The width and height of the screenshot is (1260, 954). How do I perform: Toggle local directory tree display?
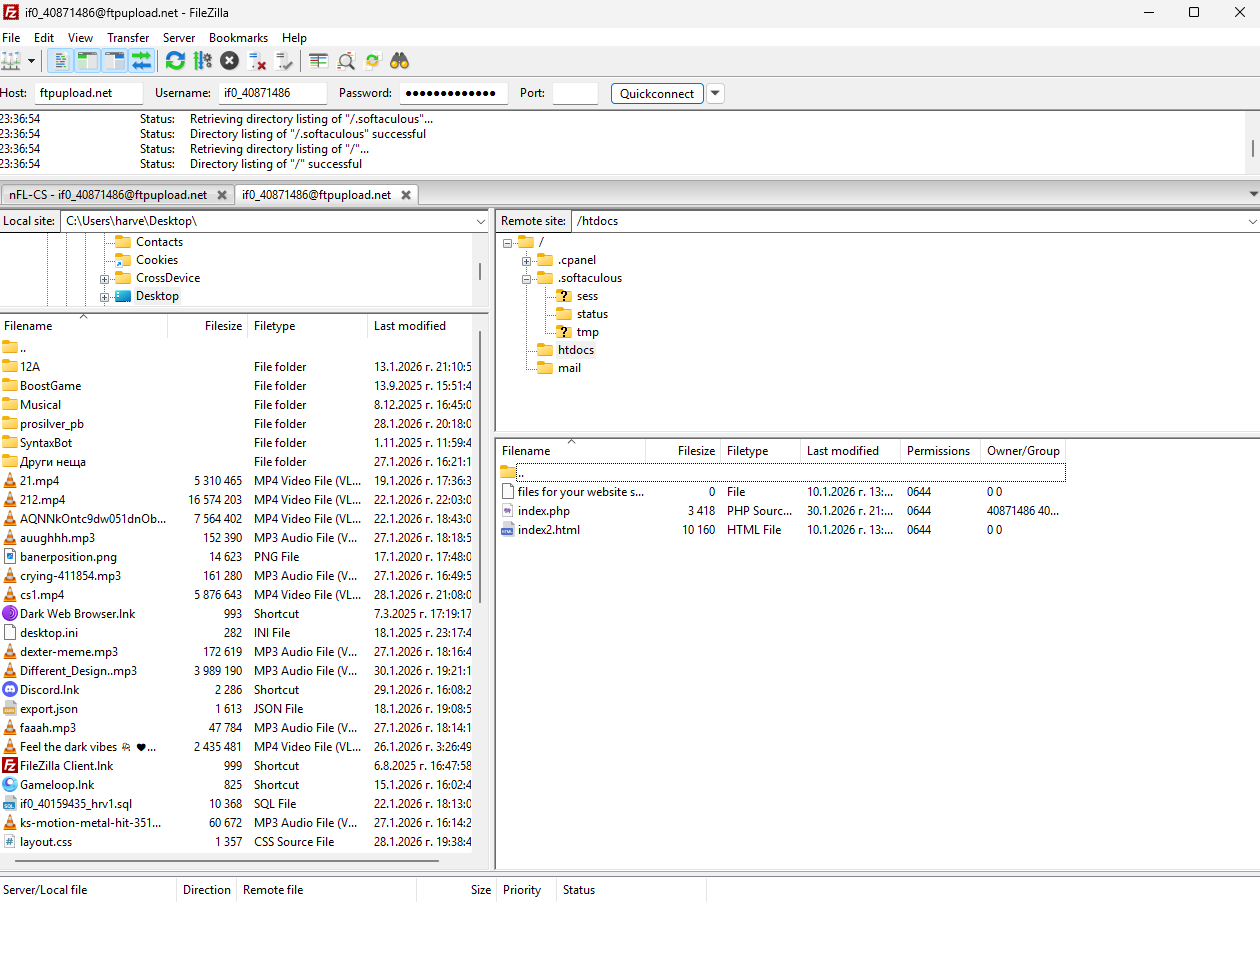click(87, 61)
